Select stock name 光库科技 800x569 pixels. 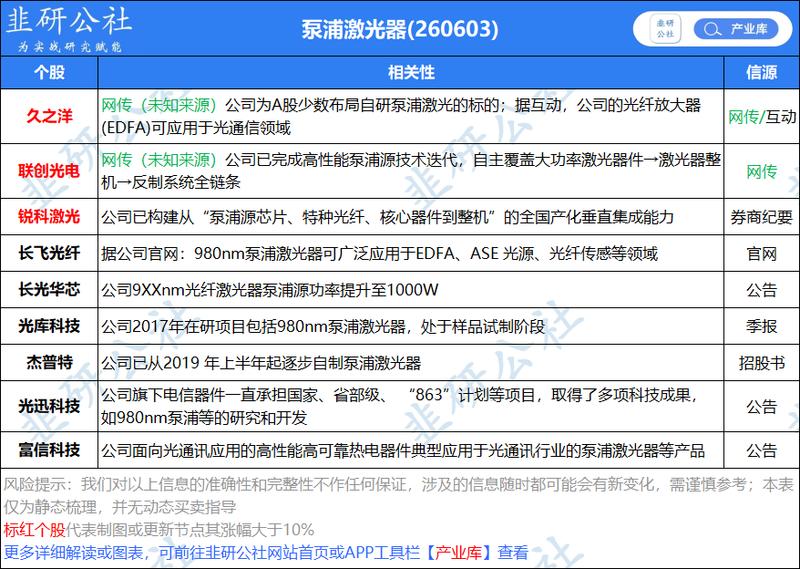coord(49,326)
